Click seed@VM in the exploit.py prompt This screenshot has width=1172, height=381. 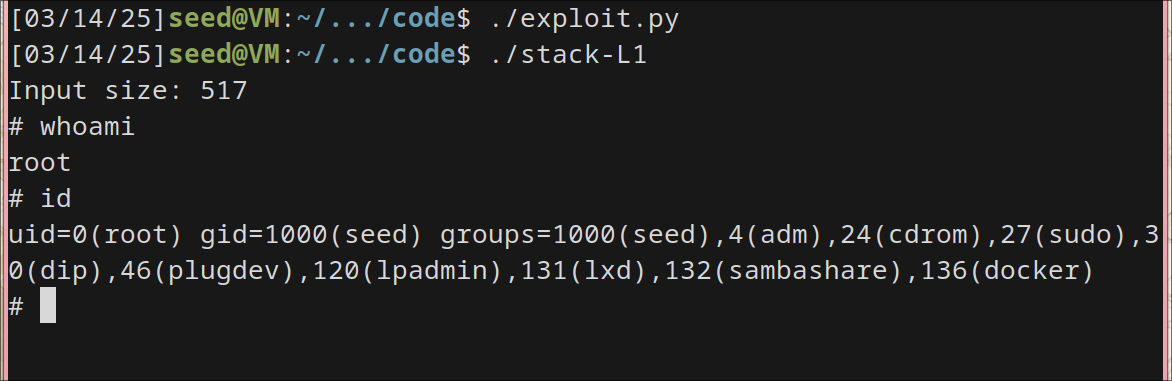(224, 19)
